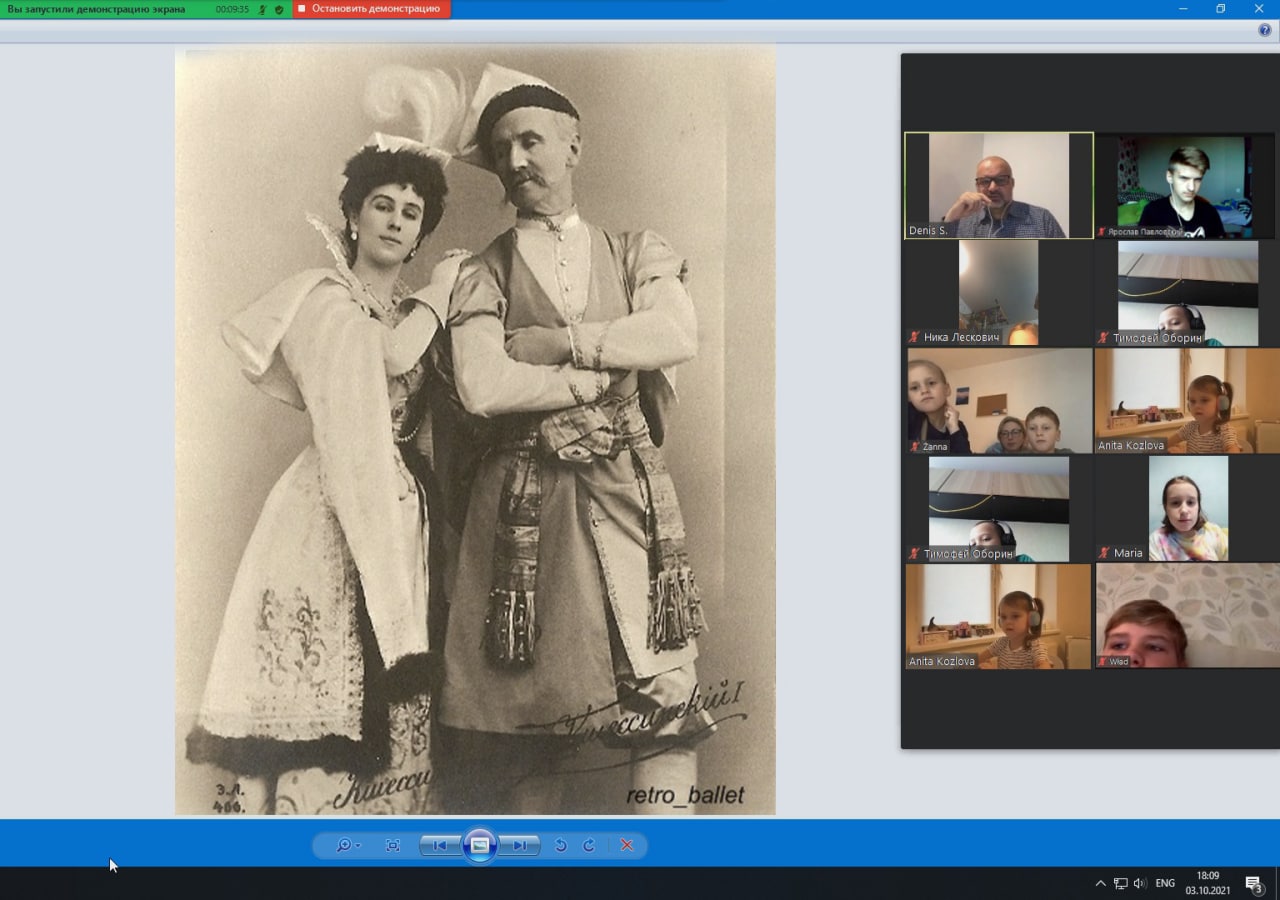Select Maria's video tile
Screen dimensions: 1280x900
click(1187, 508)
